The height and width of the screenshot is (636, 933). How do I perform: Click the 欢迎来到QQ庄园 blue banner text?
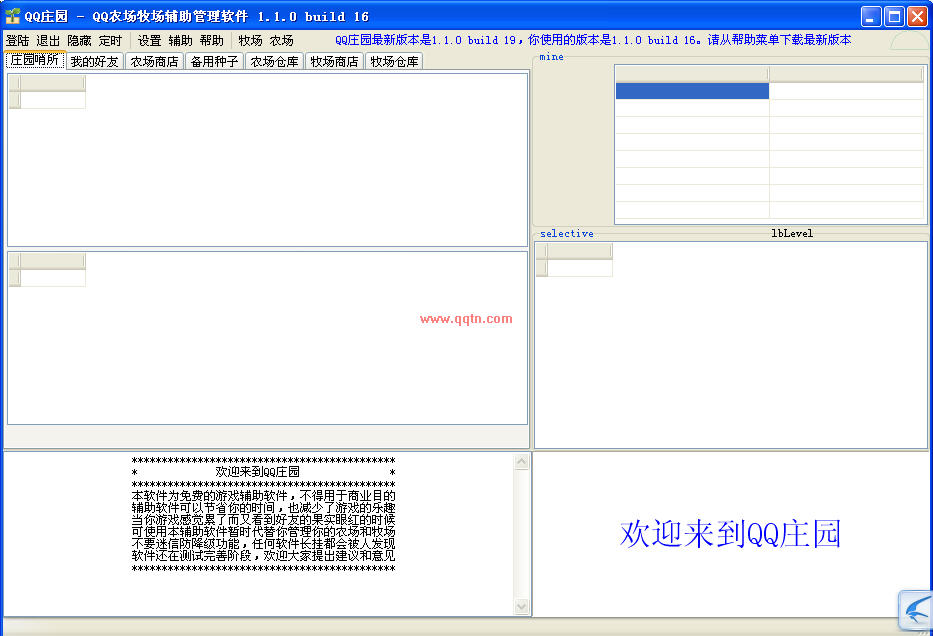point(730,533)
